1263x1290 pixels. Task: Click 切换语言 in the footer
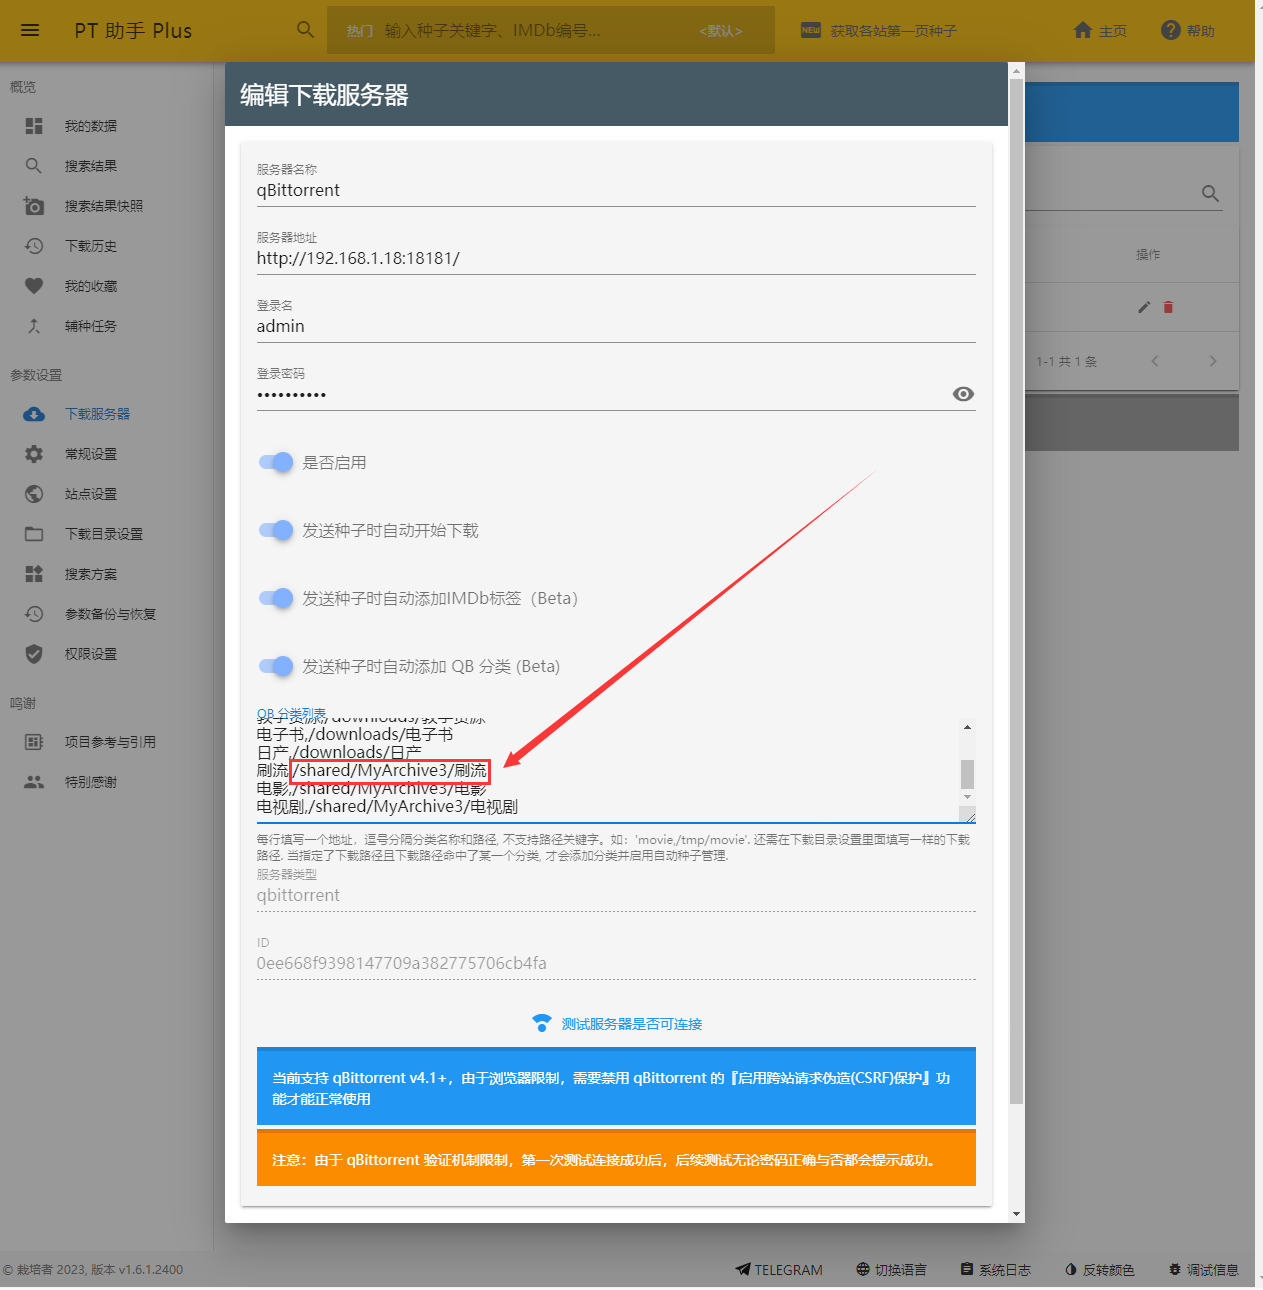(x=891, y=1270)
